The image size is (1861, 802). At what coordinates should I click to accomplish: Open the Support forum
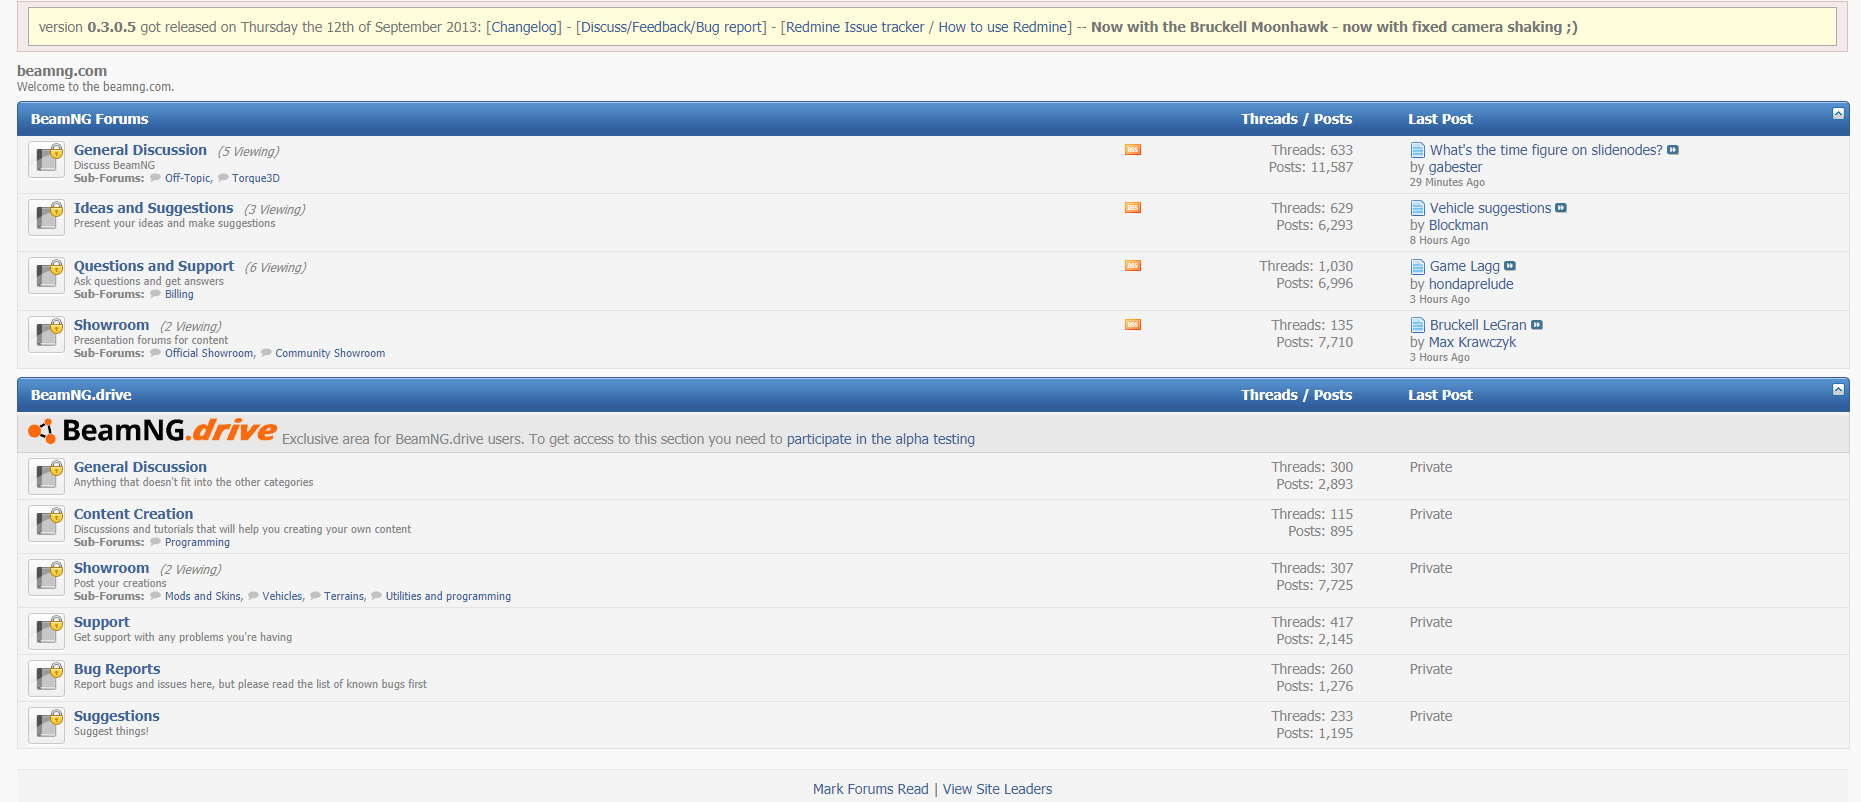tap(102, 622)
